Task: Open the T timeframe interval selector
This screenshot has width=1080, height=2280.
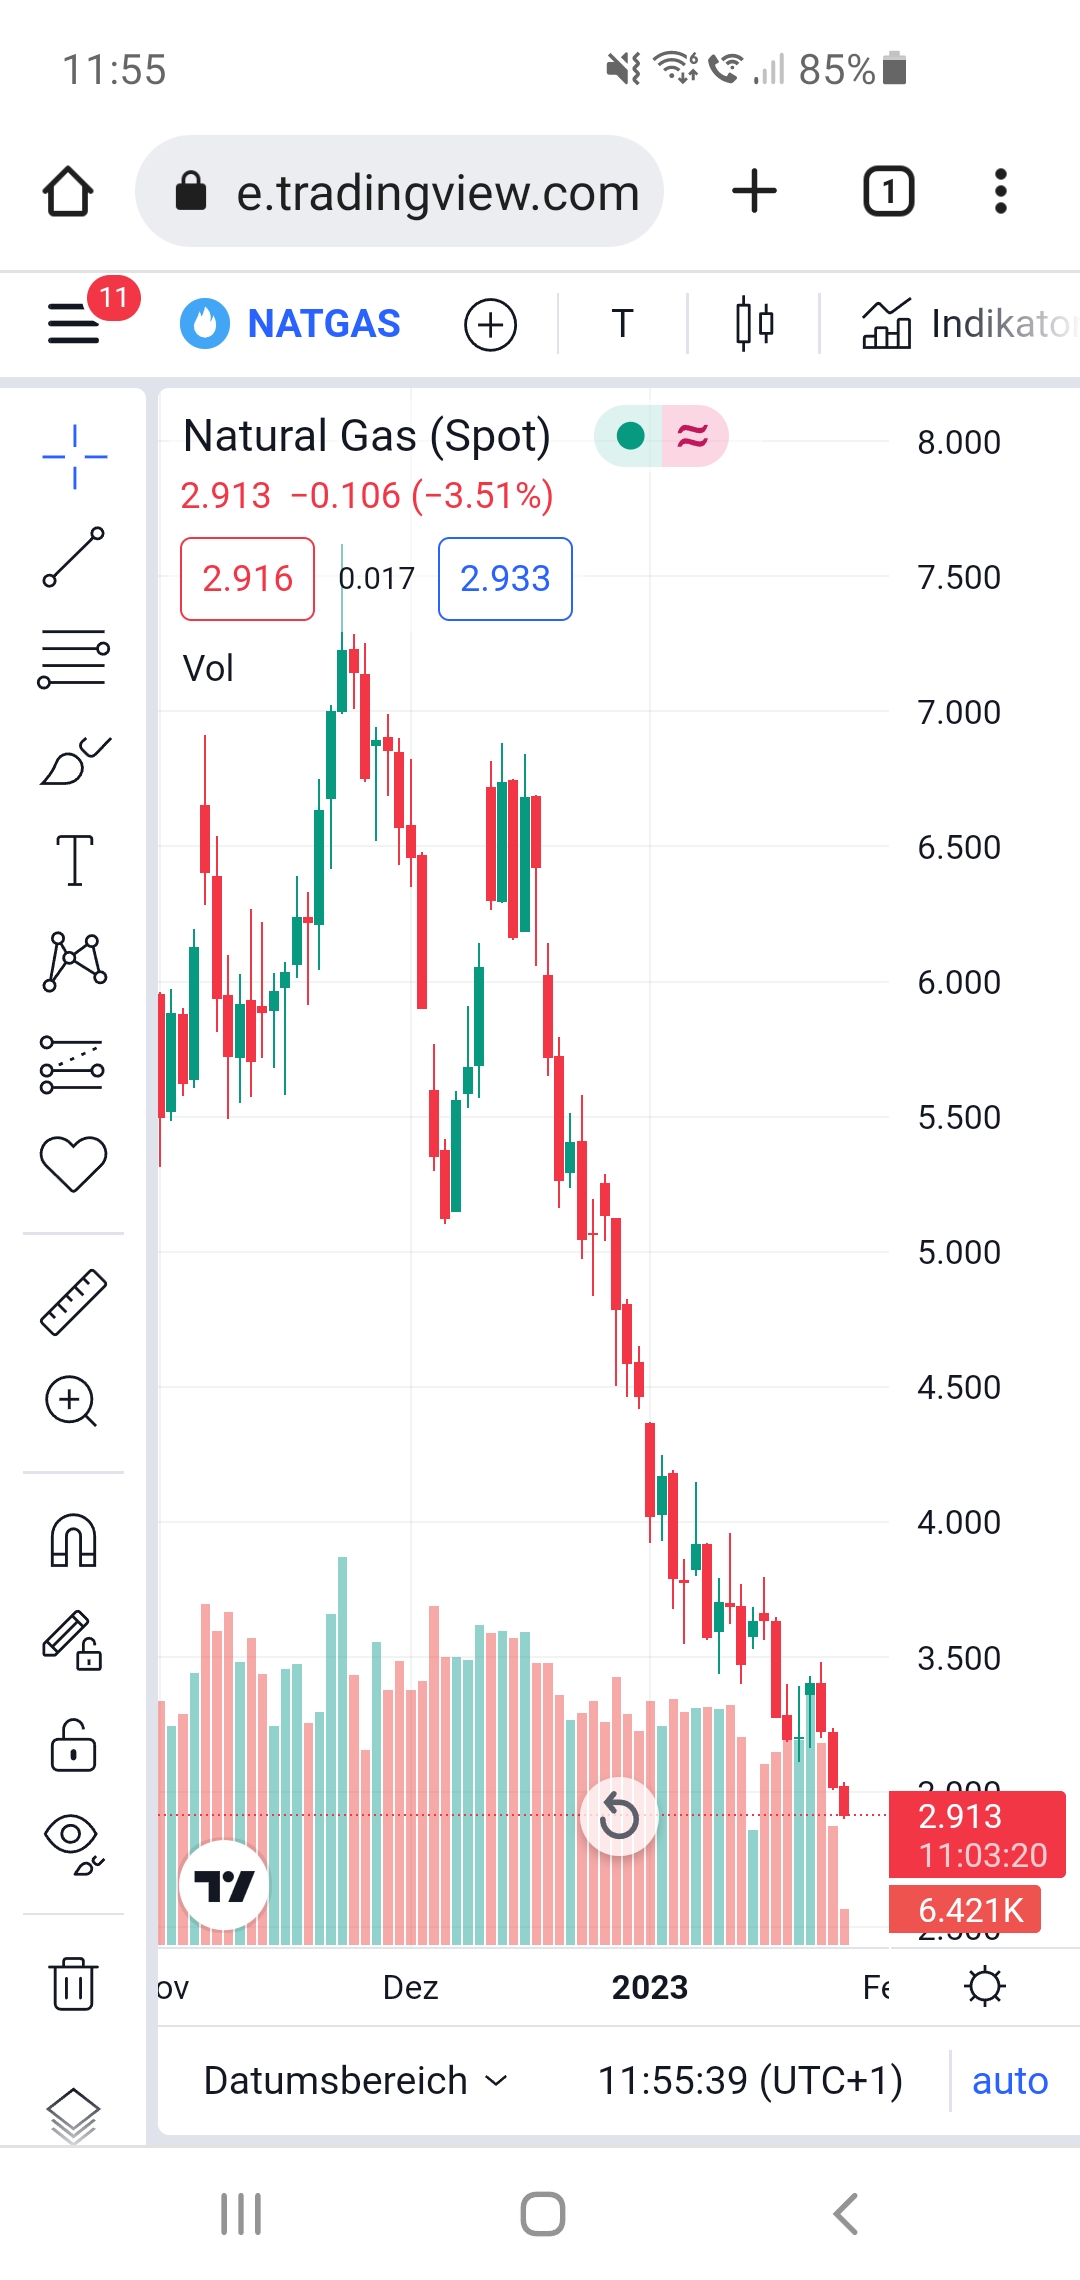Action: [x=622, y=324]
